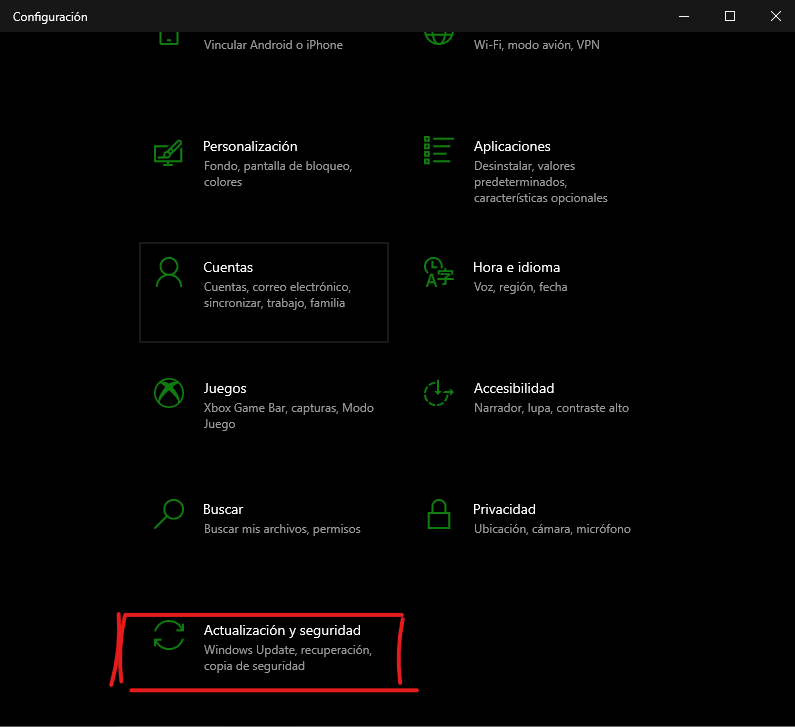
Task: Open Actualización y seguridad heading text
Action: click(282, 630)
